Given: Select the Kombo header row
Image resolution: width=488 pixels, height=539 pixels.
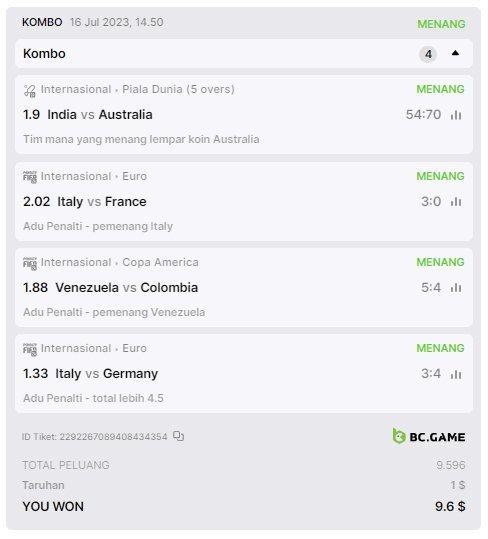Looking at the screenshot, I should 244,54.
